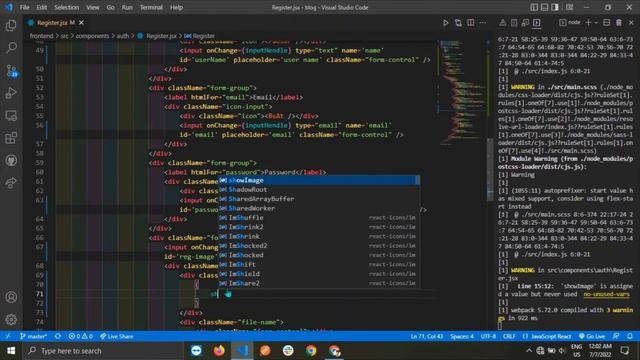The width and height of the screenshot is (640, 360).
Task: Start Live Share from status bar
Action: [x=117, y=336]
